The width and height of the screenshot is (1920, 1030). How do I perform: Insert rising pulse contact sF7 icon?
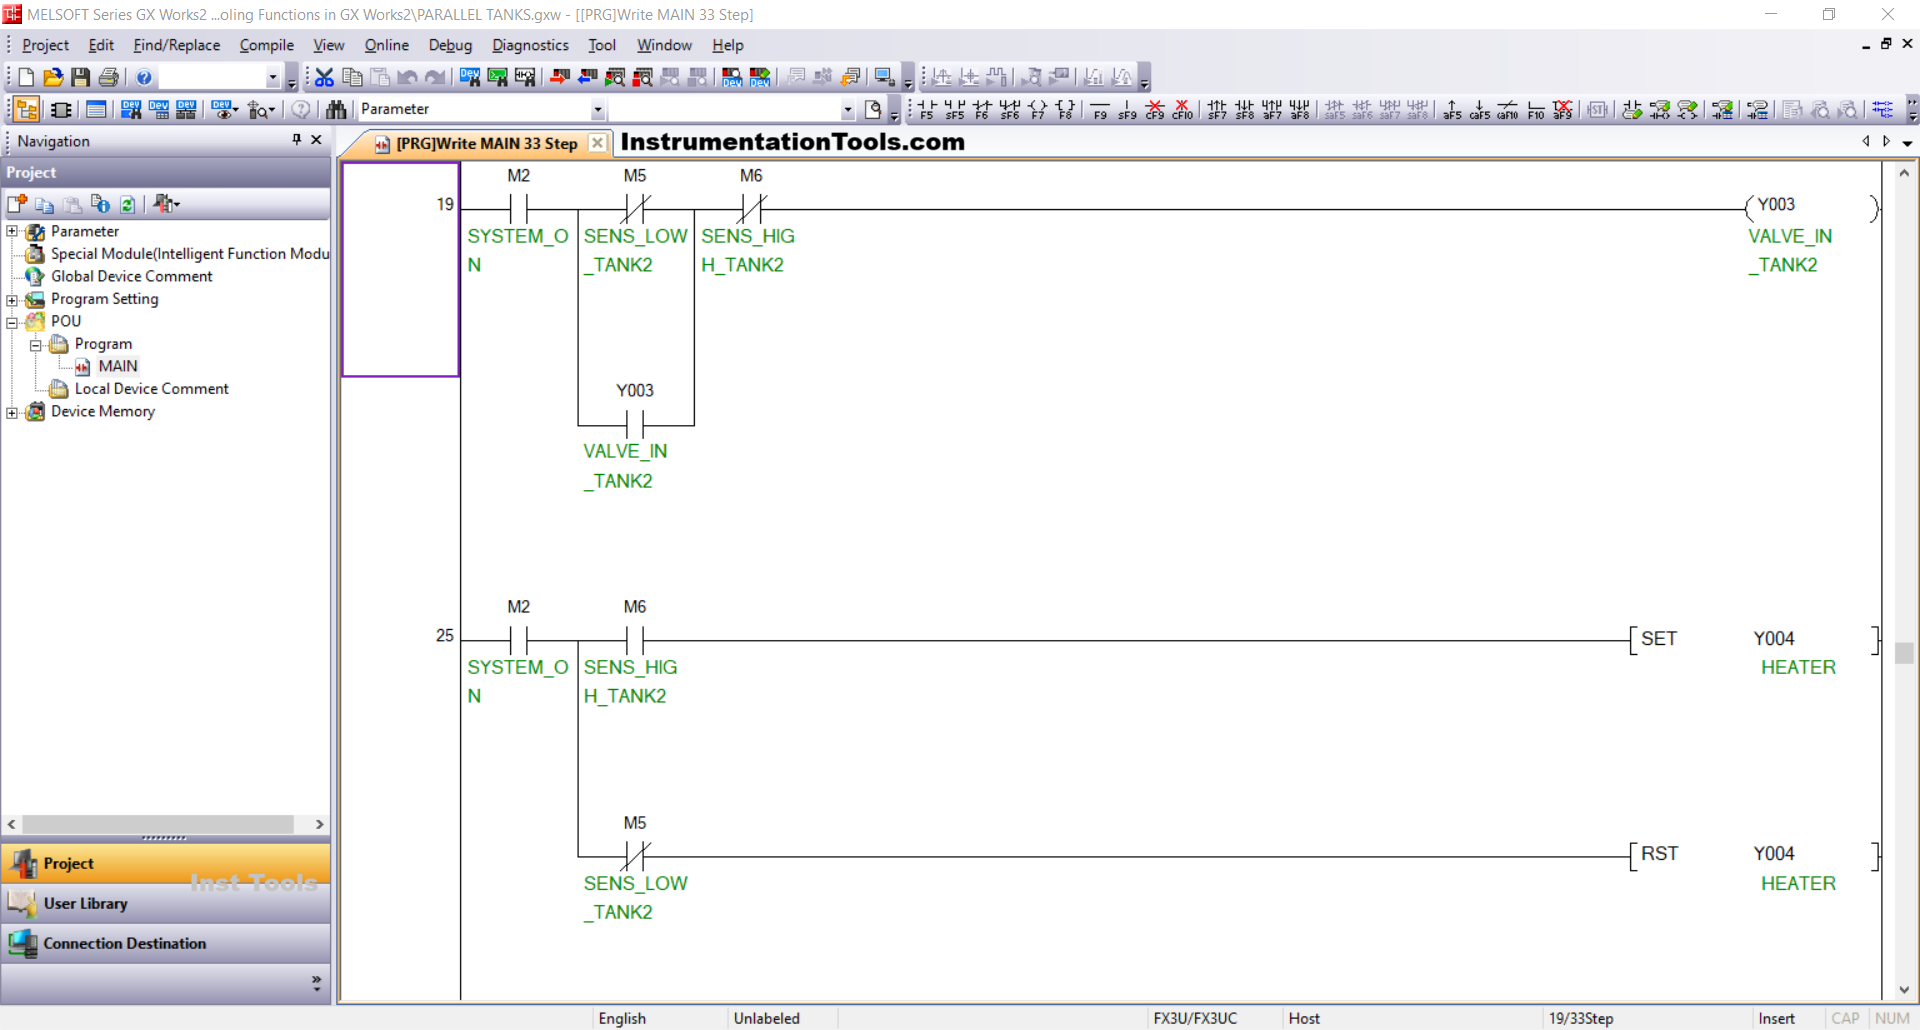(1217, 109)
